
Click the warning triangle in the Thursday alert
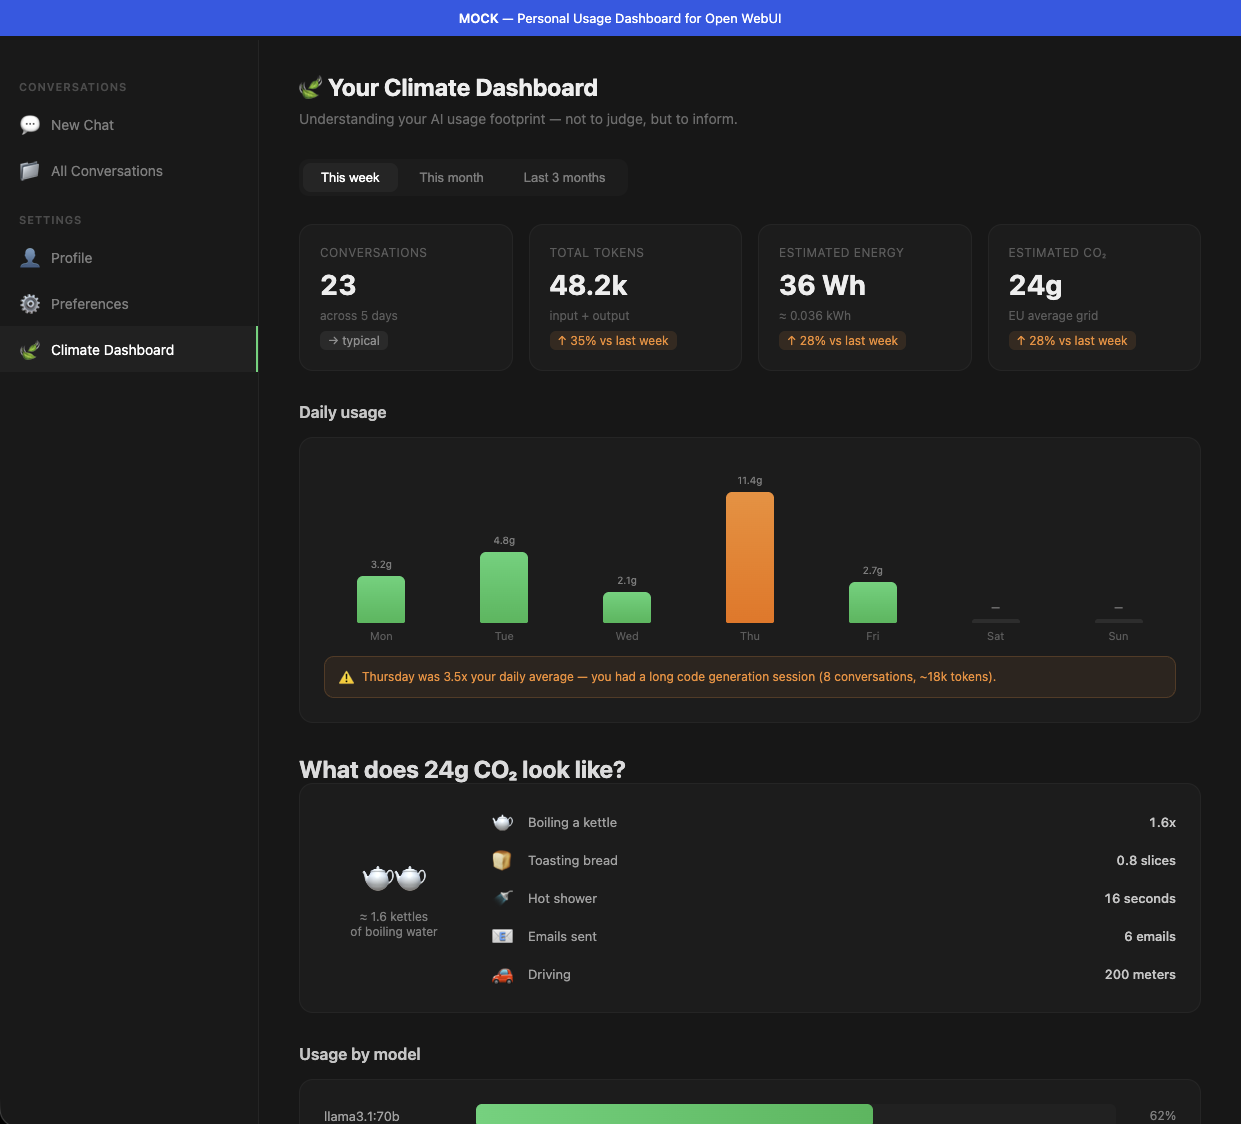point(345,676)
